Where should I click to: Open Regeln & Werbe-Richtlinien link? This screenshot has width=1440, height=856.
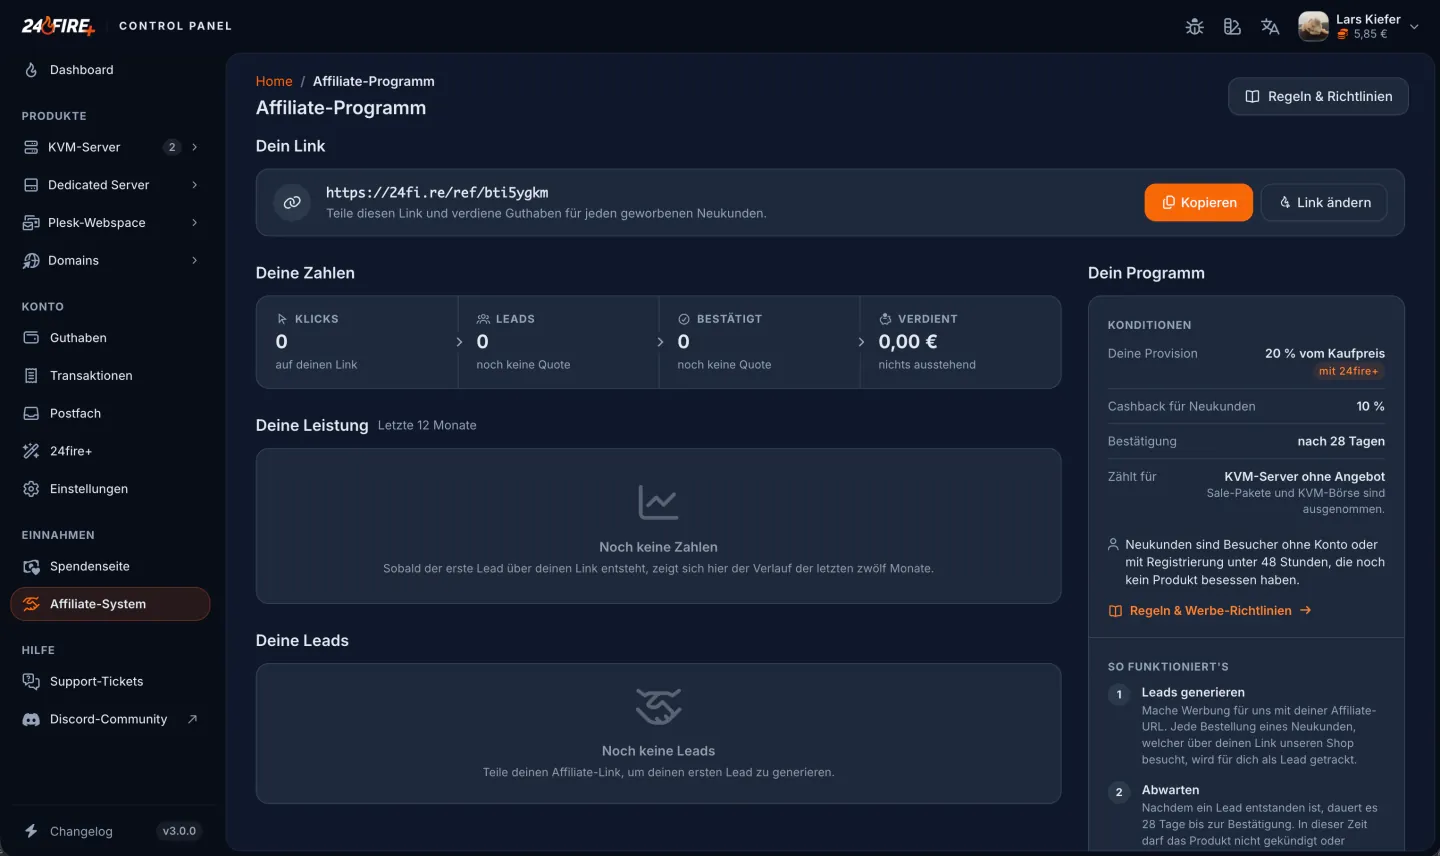1210,611
